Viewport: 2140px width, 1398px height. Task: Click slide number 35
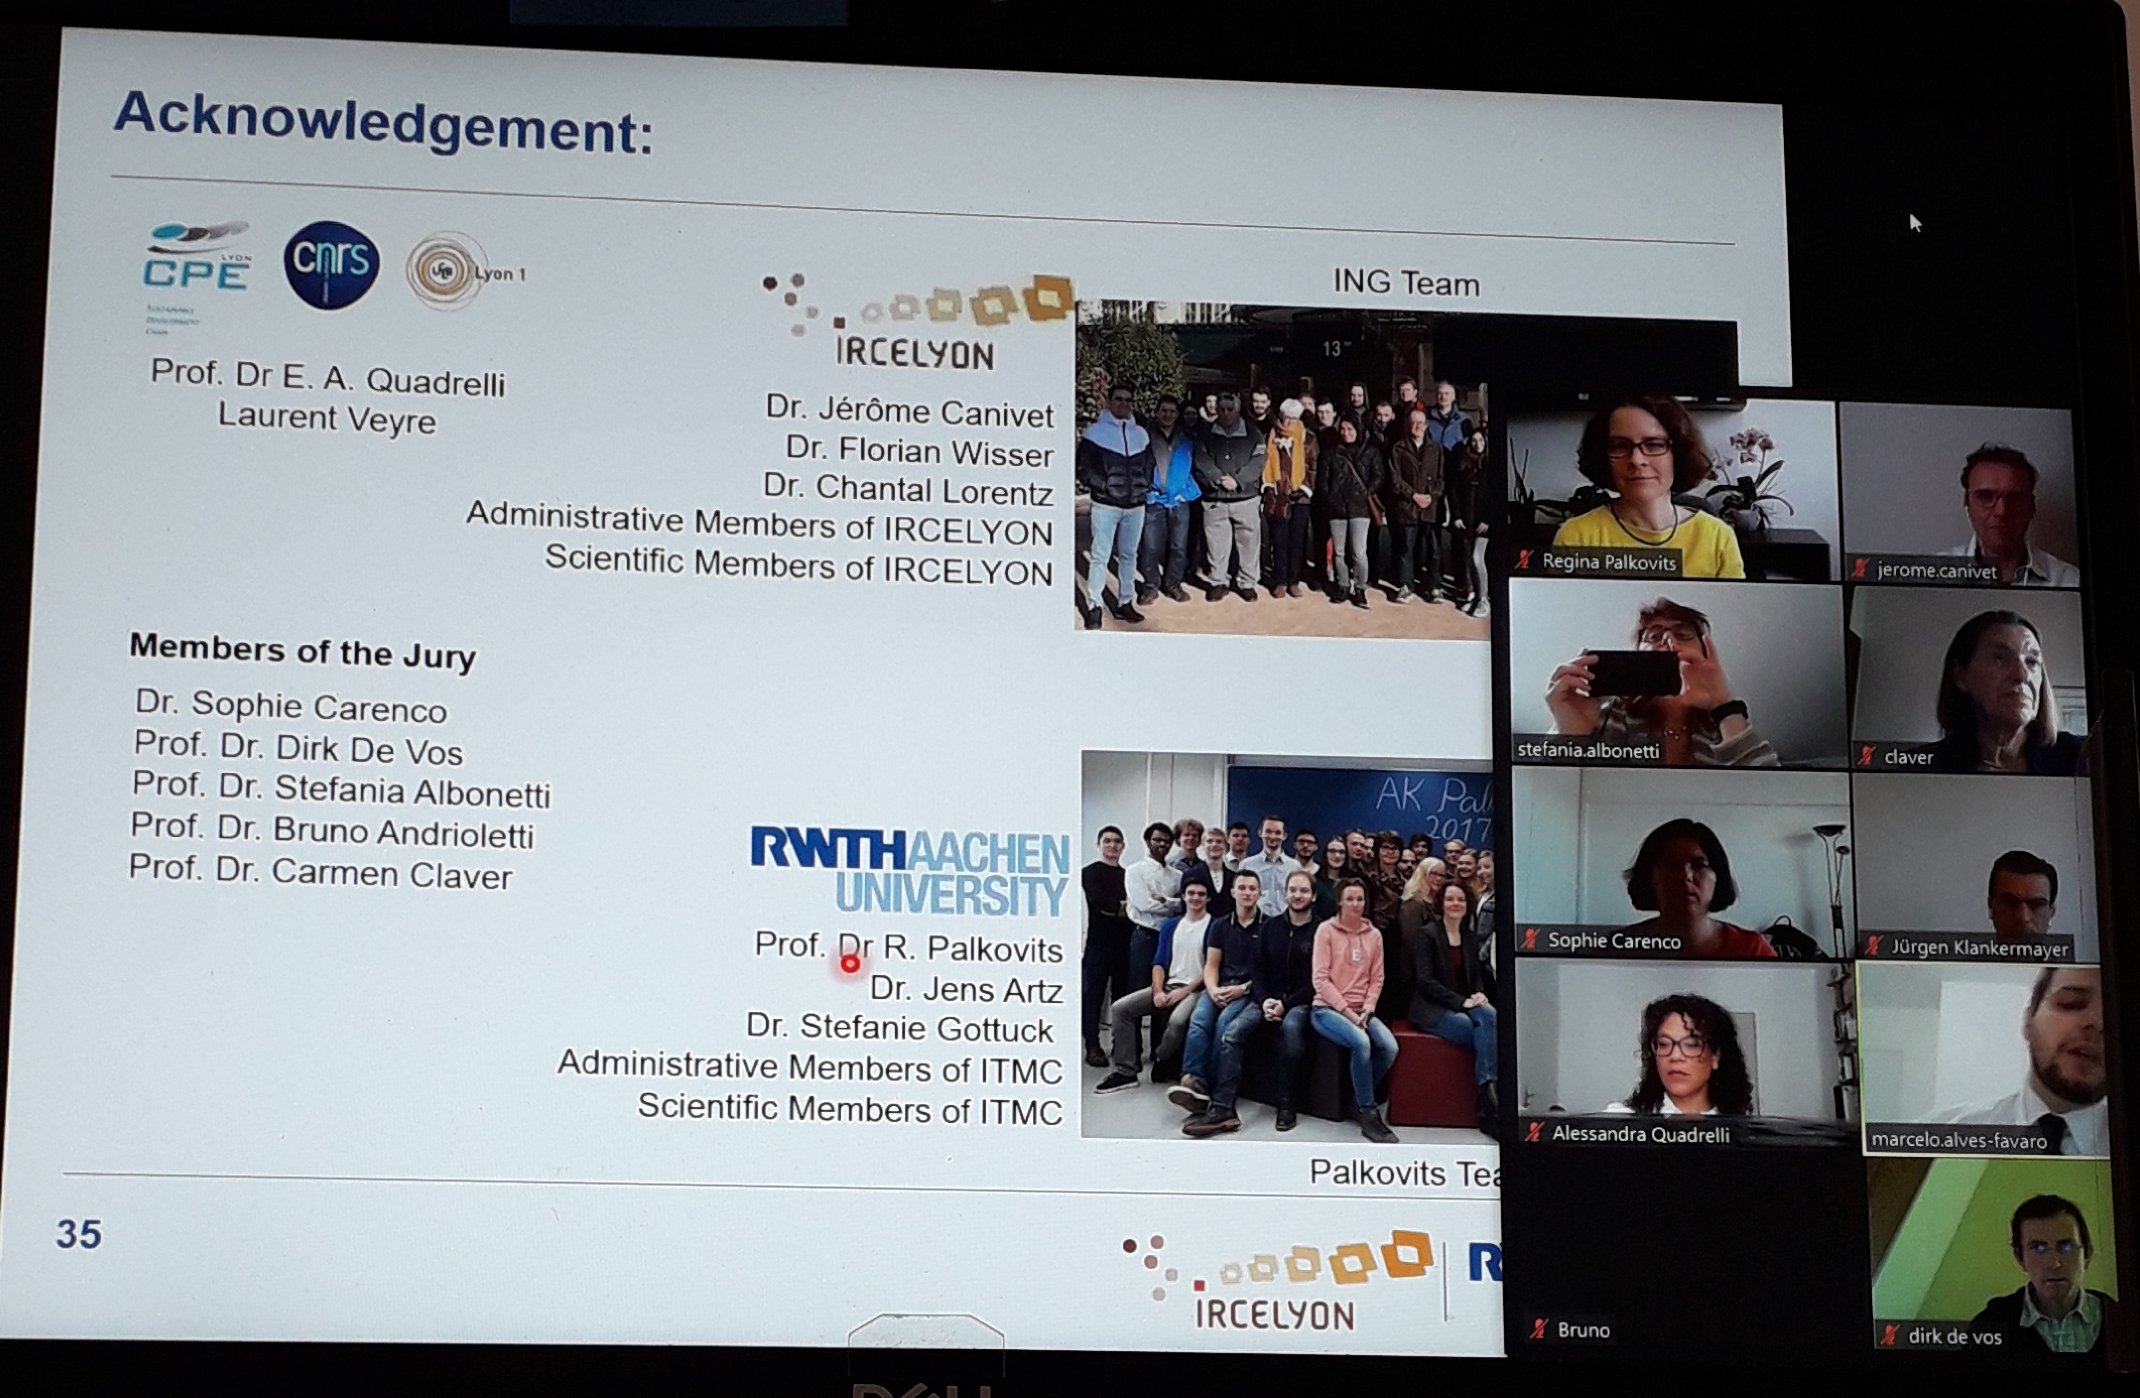[78, 1234]
